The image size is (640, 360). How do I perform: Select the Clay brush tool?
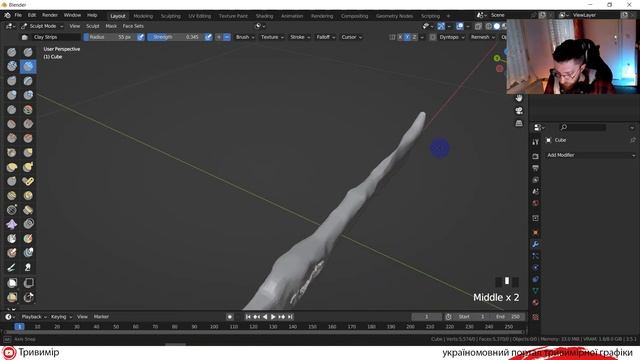[12, 66]
